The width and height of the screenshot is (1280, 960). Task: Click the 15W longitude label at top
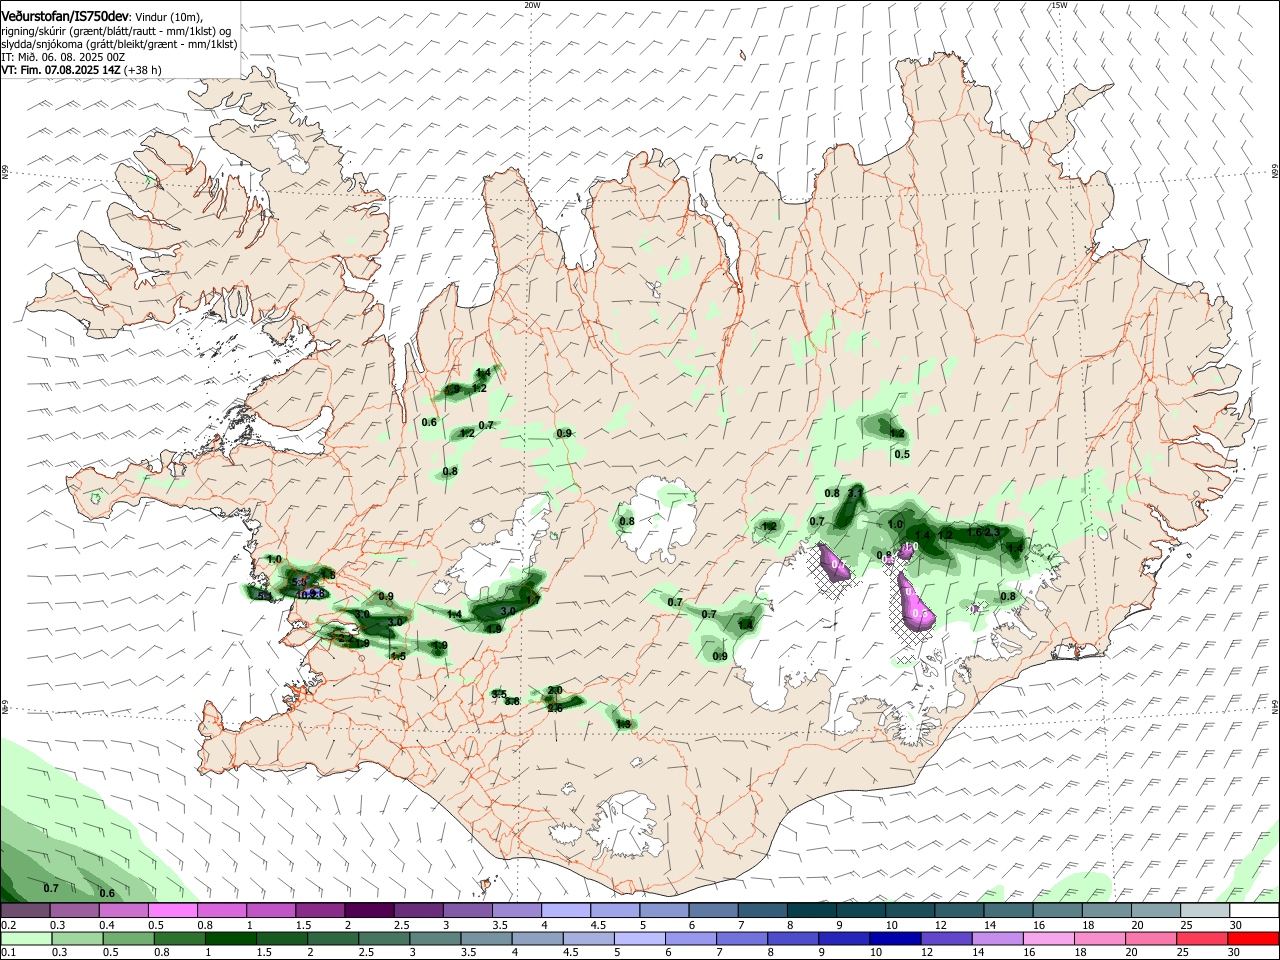pyautogui.click(x=1059, y=5)
